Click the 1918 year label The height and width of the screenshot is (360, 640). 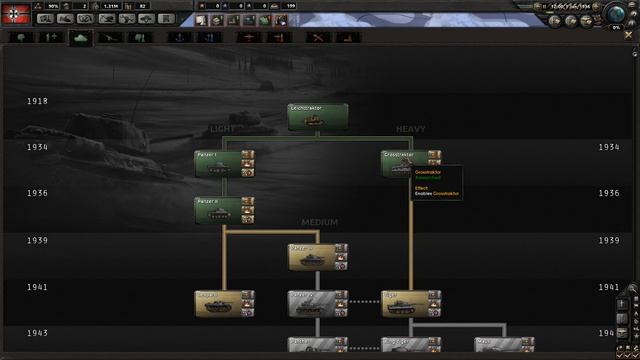click(x=37, y=101)
